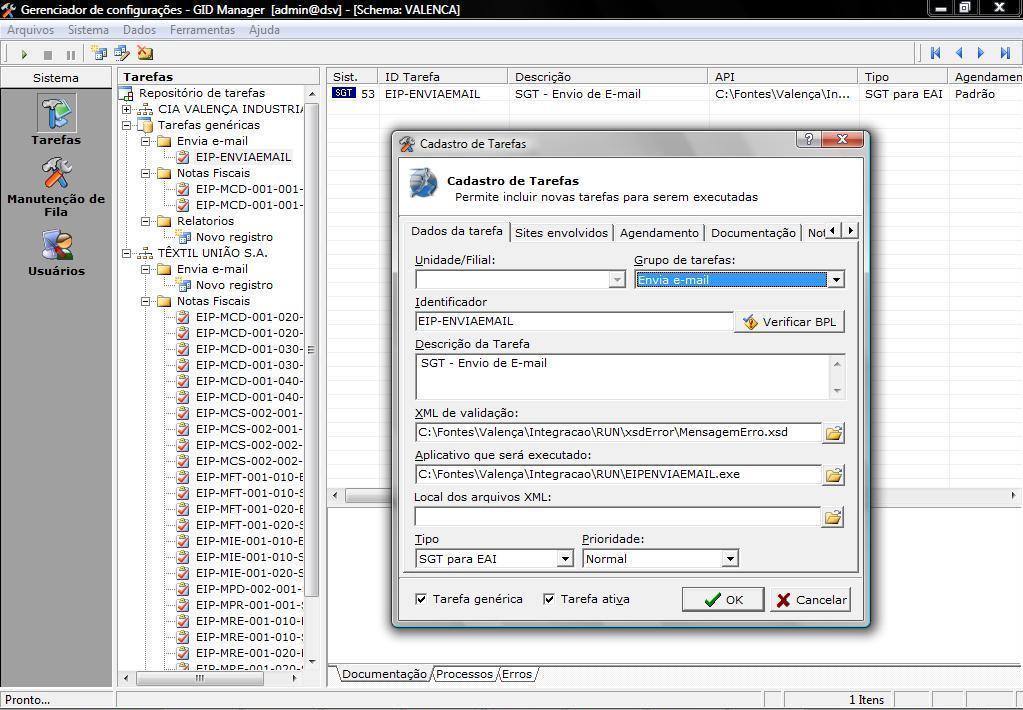Open the Prioridade dropdown list
Screen dimensions: 1023x710
730,559
